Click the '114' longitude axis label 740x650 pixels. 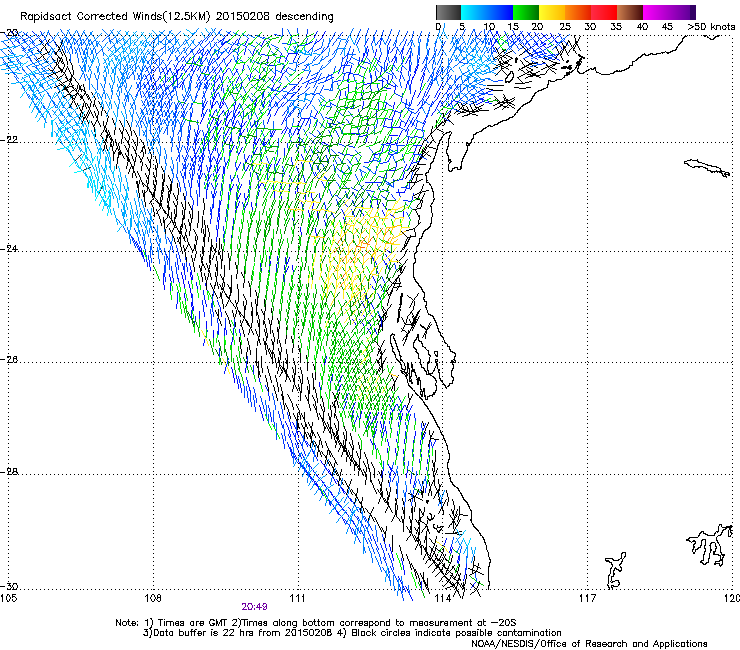click(442, 599)
